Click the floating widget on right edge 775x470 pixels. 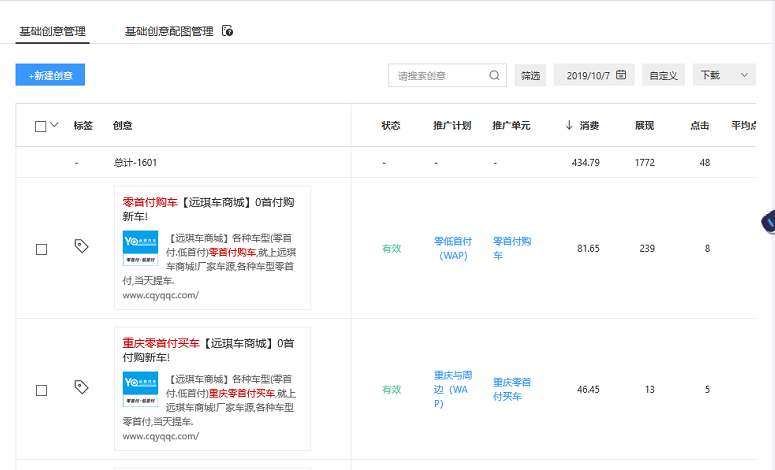pos(768,223)
